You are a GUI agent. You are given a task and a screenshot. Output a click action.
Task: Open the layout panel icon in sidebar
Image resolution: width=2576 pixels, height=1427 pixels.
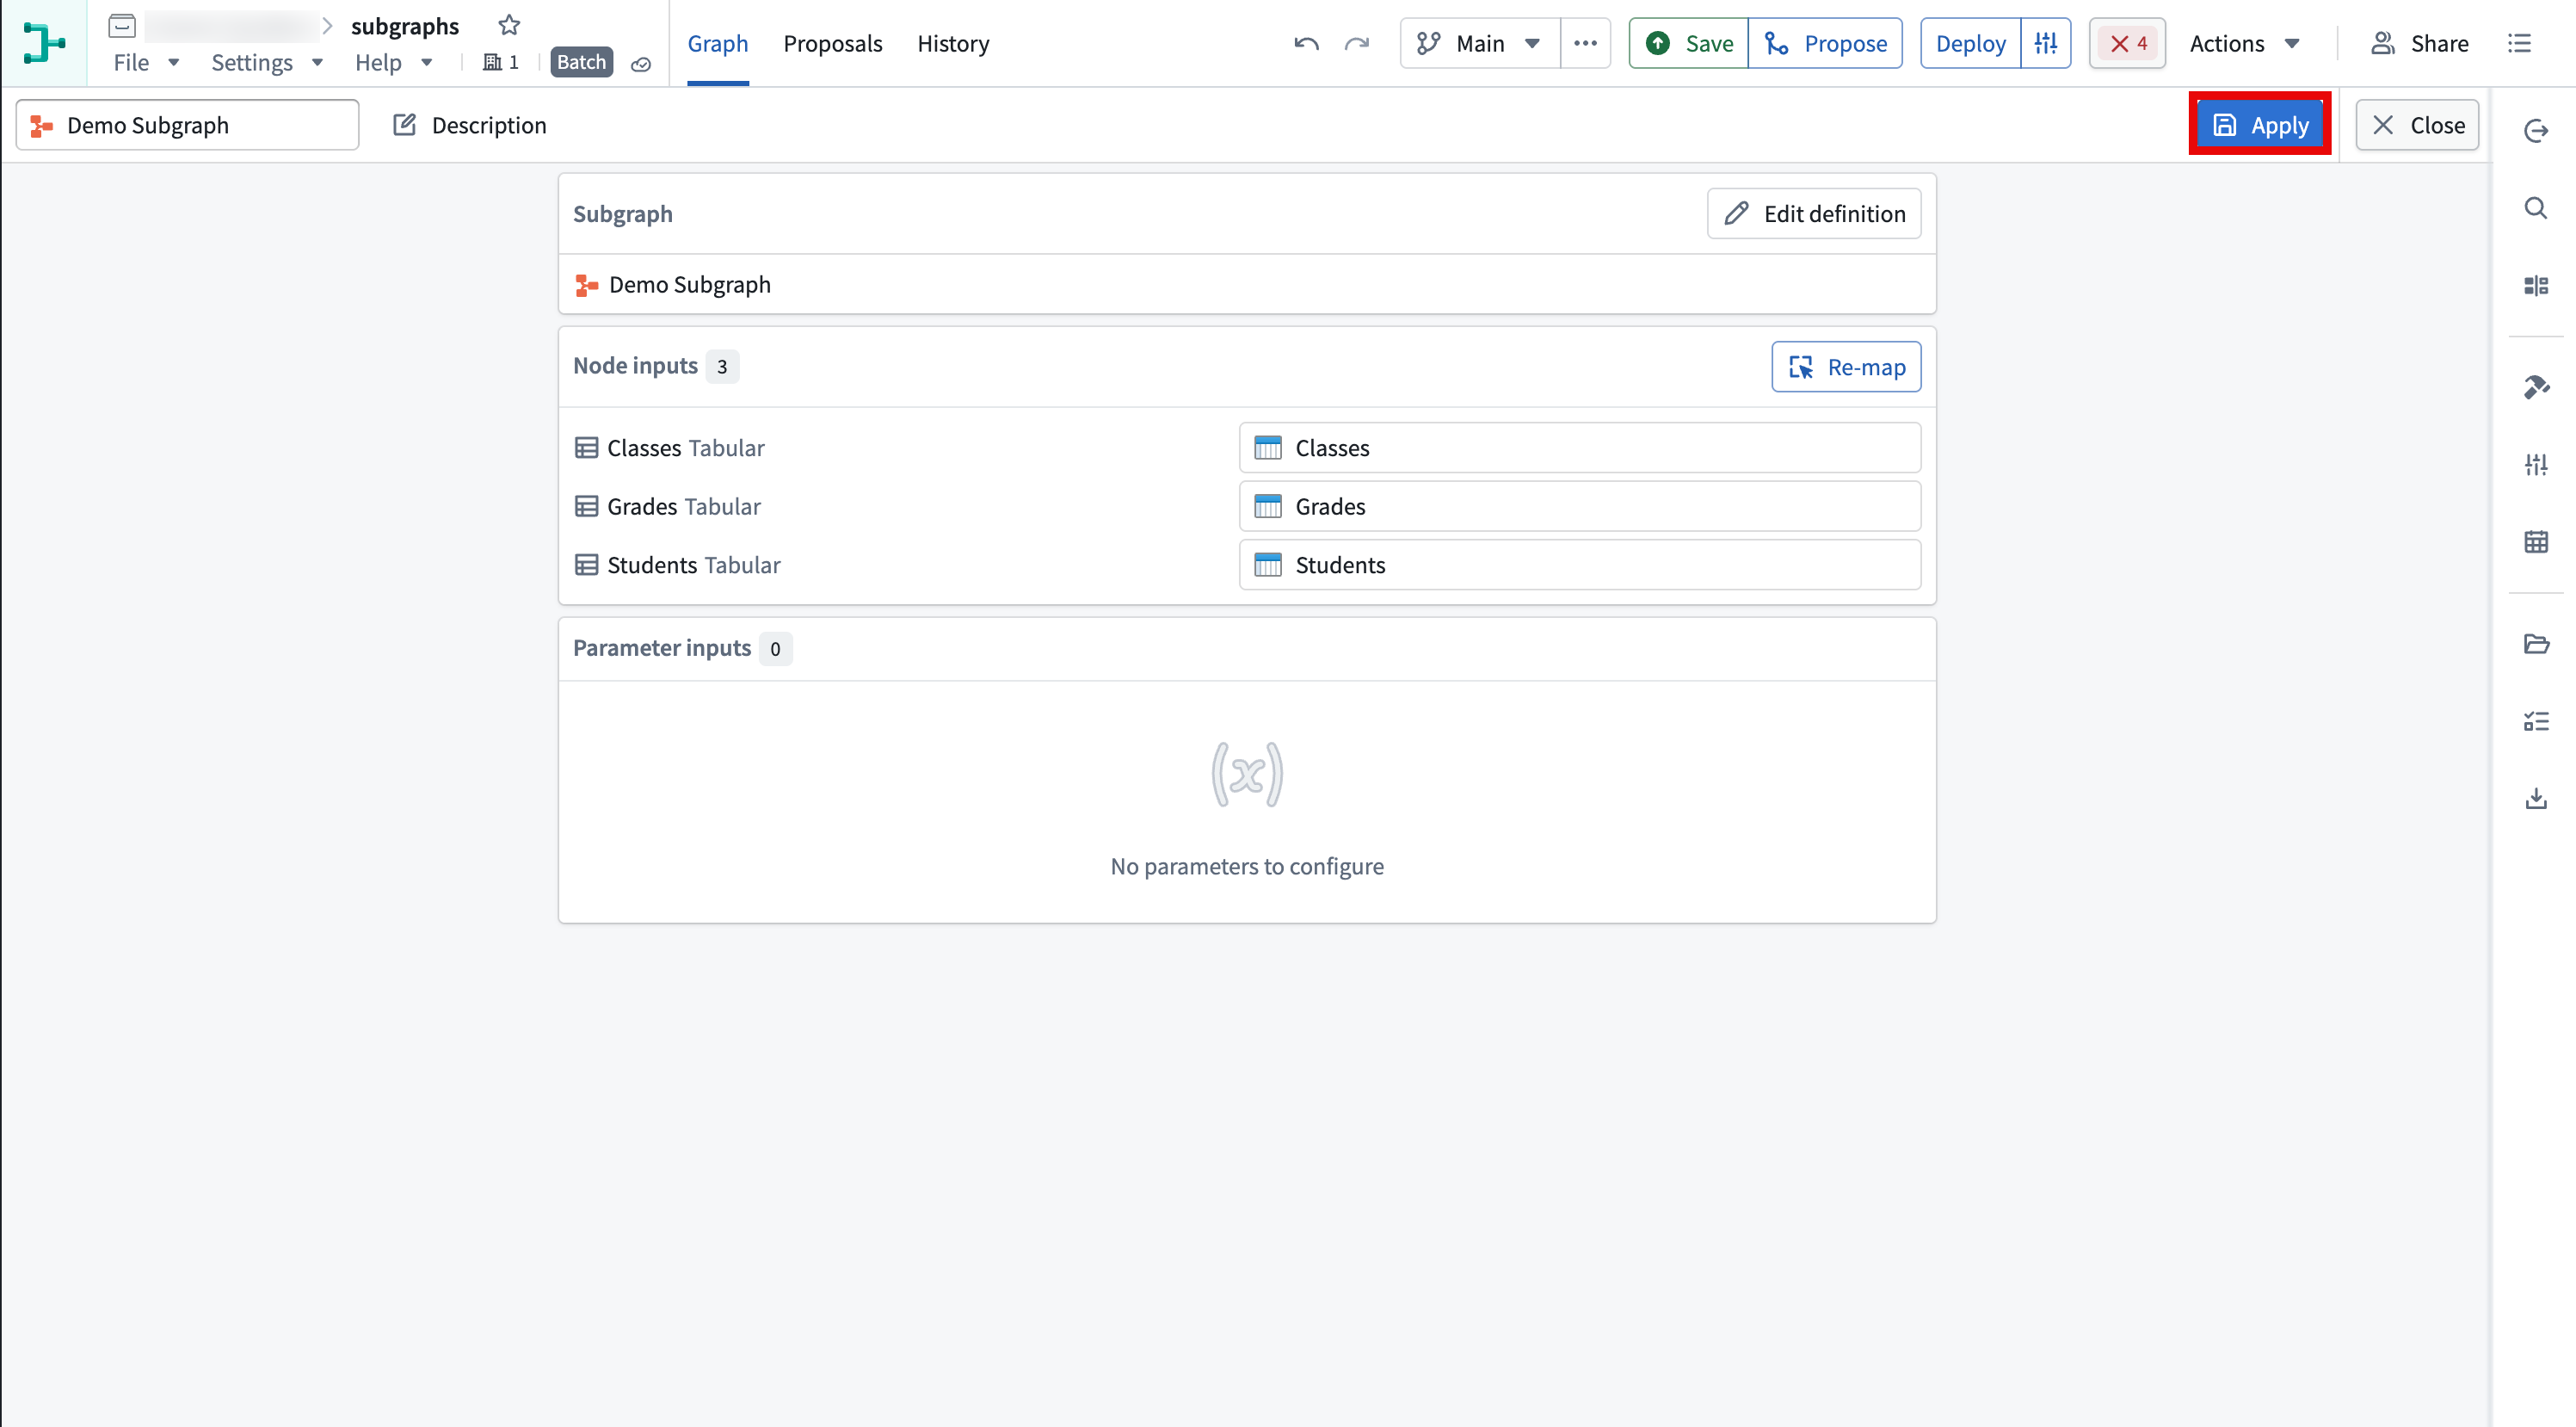pos(2536,286)
